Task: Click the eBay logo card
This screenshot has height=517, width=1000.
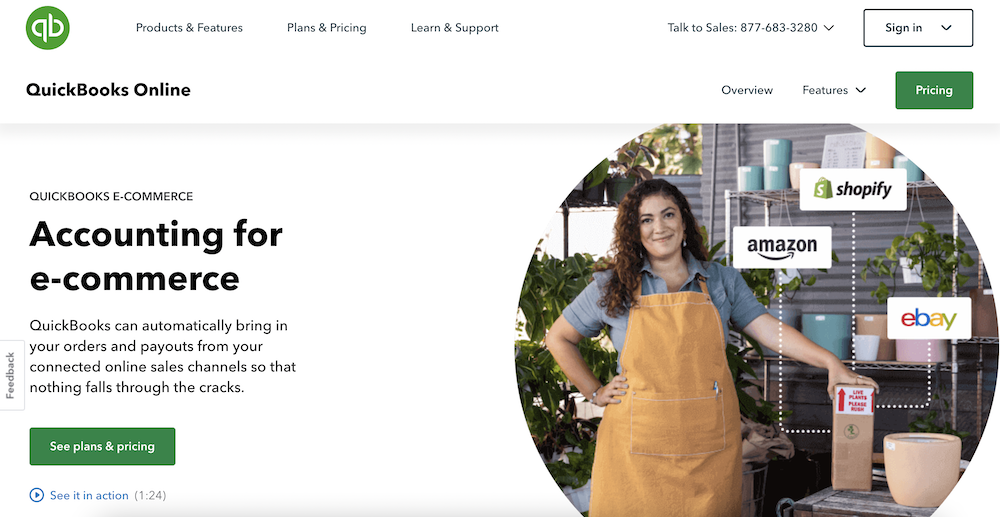Action: click(x=929, y=318)
